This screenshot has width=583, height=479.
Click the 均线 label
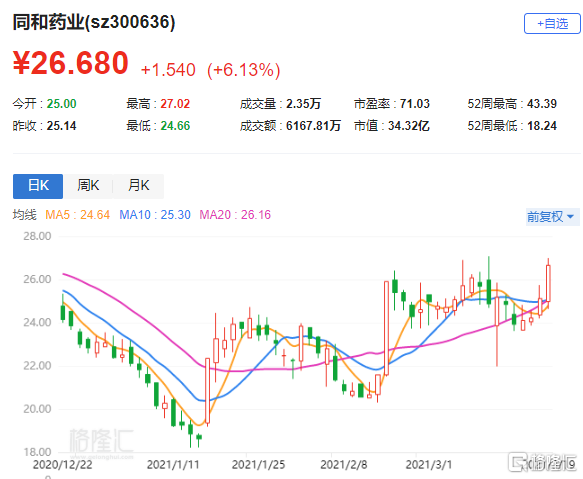(x=25, y=215)
